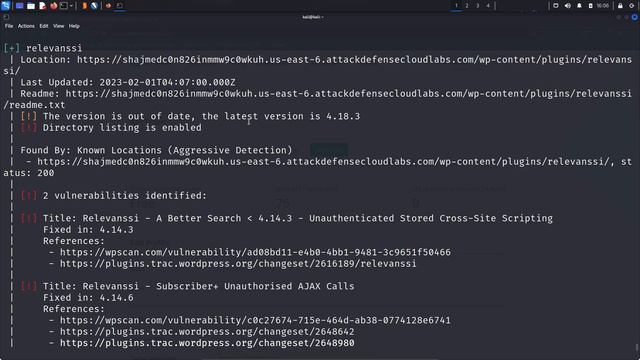This screenshot has height=360, width=640.
Task: Click 'Fixed in: 4.14.6' text
Action: click(x=88, y=298)
